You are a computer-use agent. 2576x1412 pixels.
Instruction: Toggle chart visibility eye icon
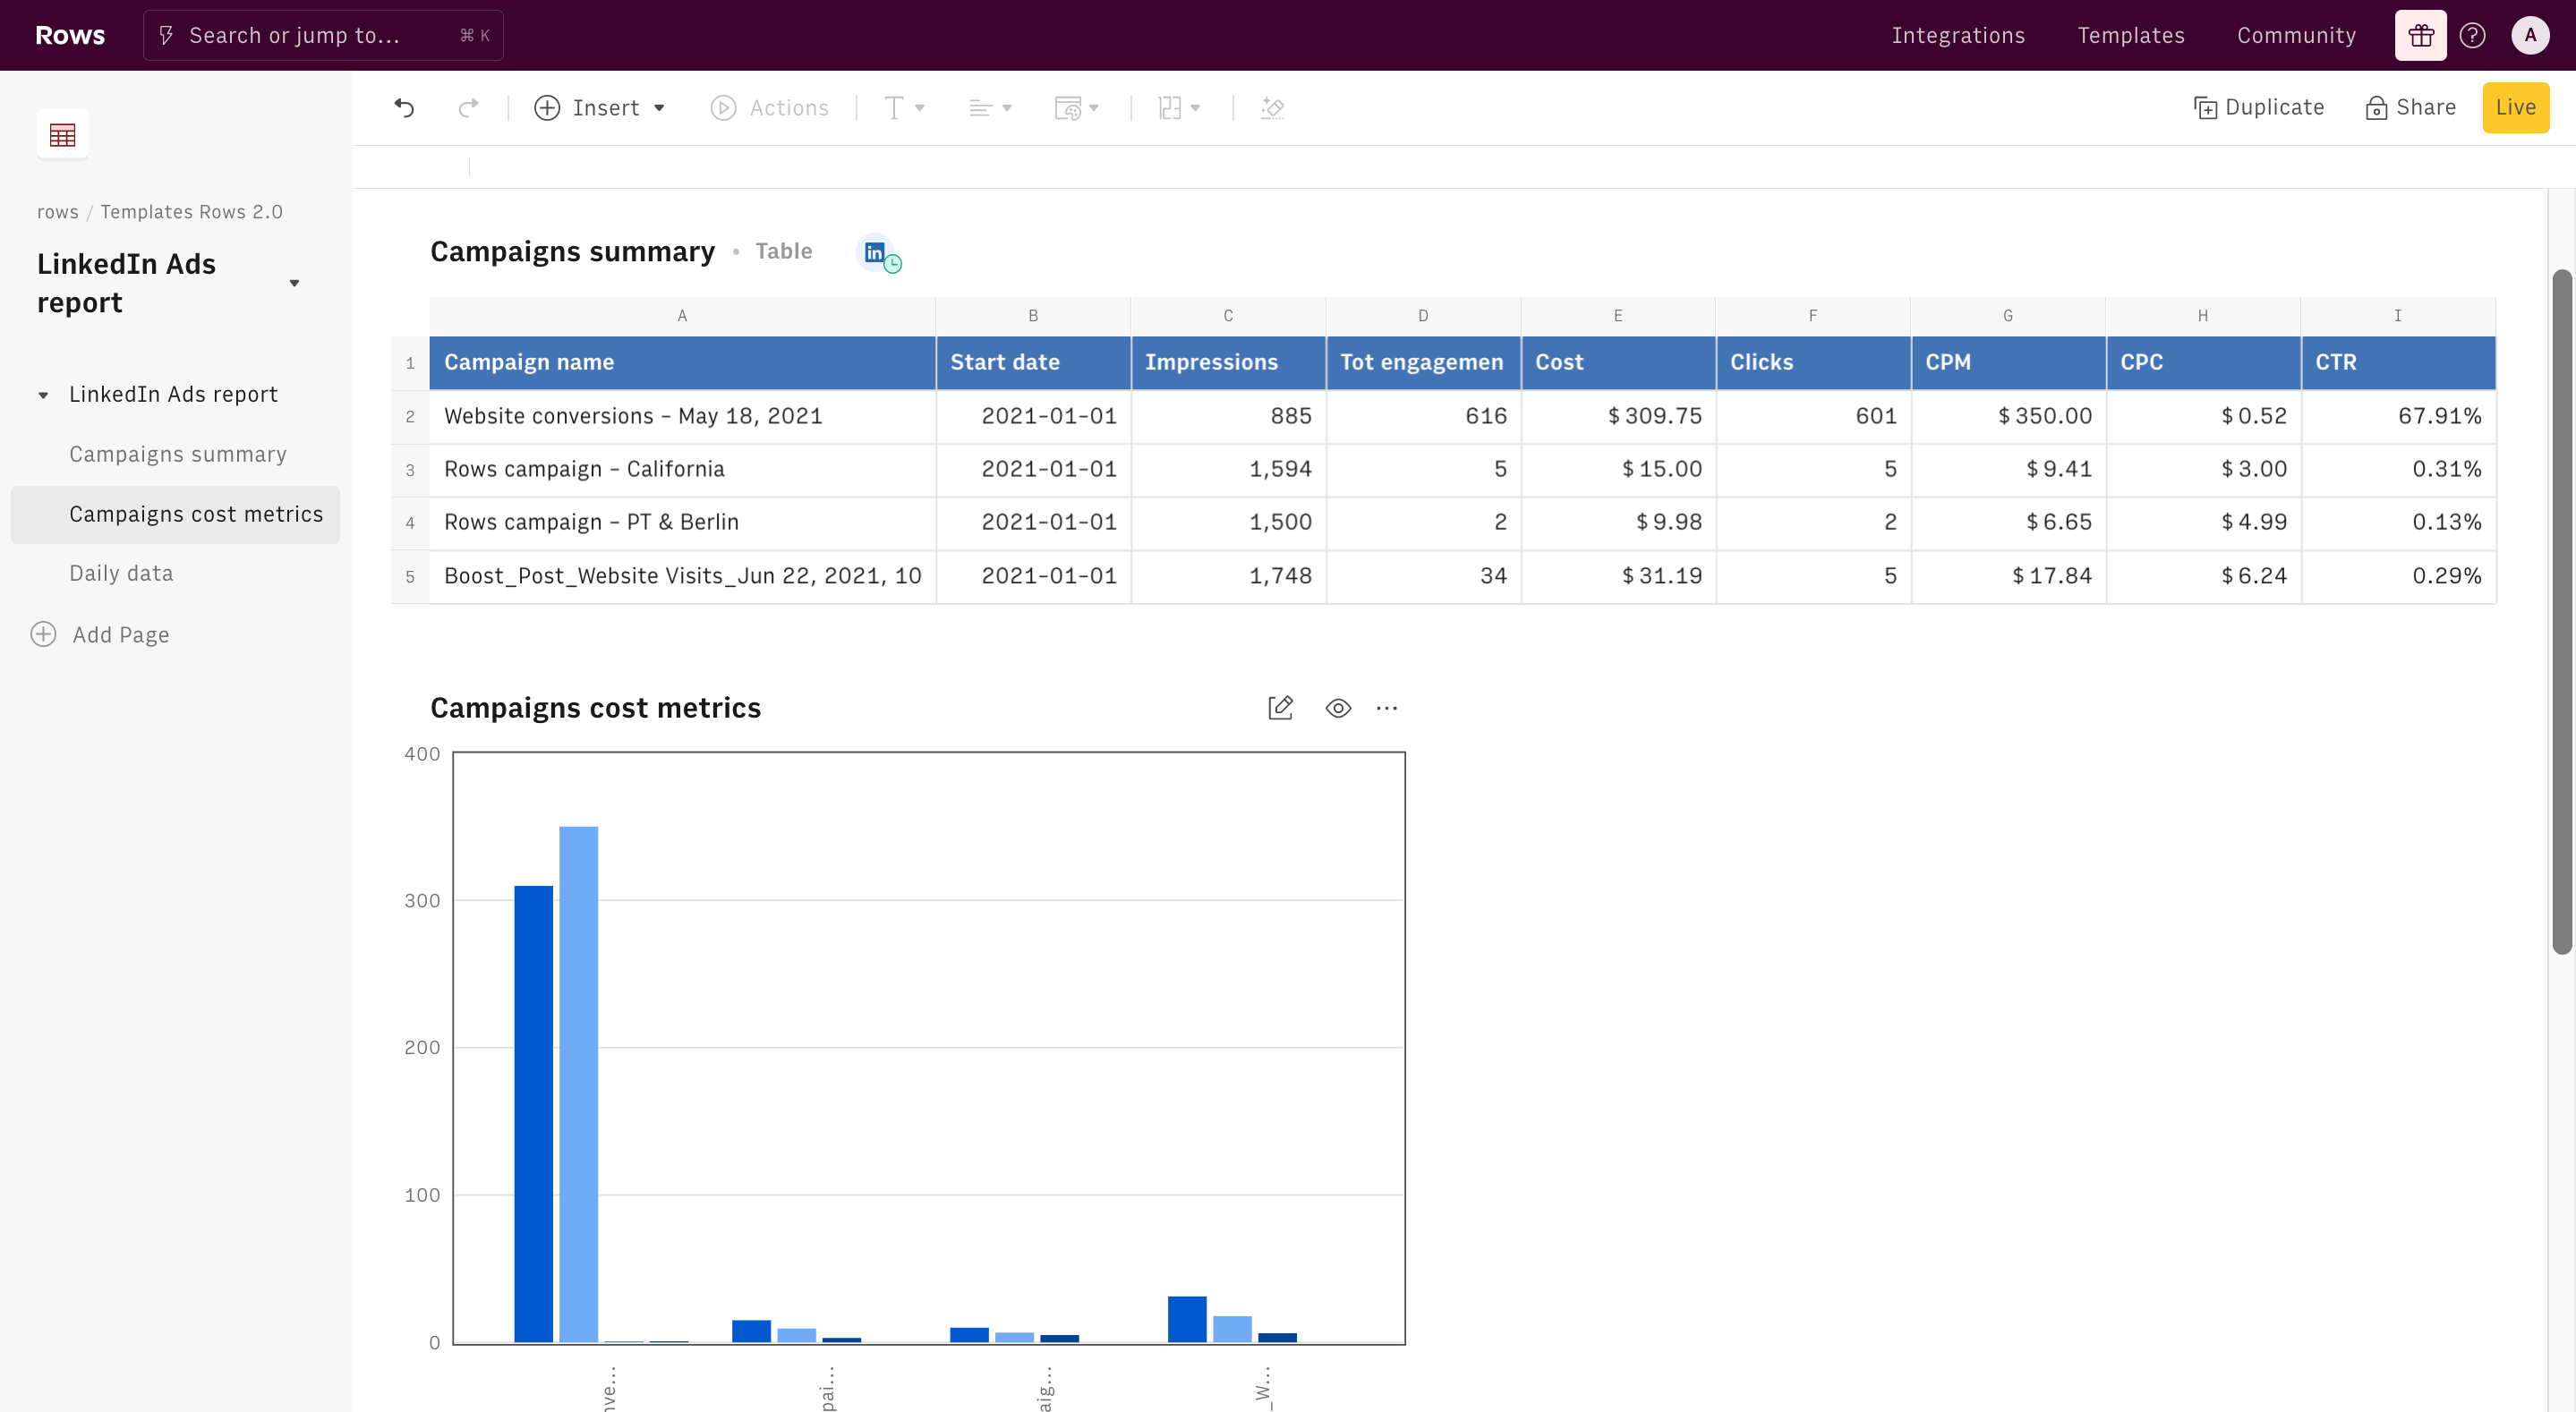[x=1338, y=708]
